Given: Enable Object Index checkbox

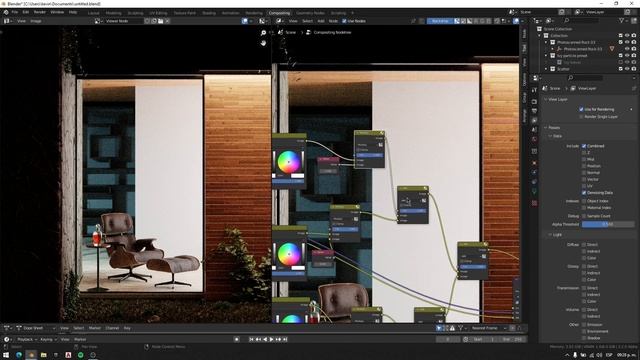Looking at the screenshot, I should click(x=584, y=201).
